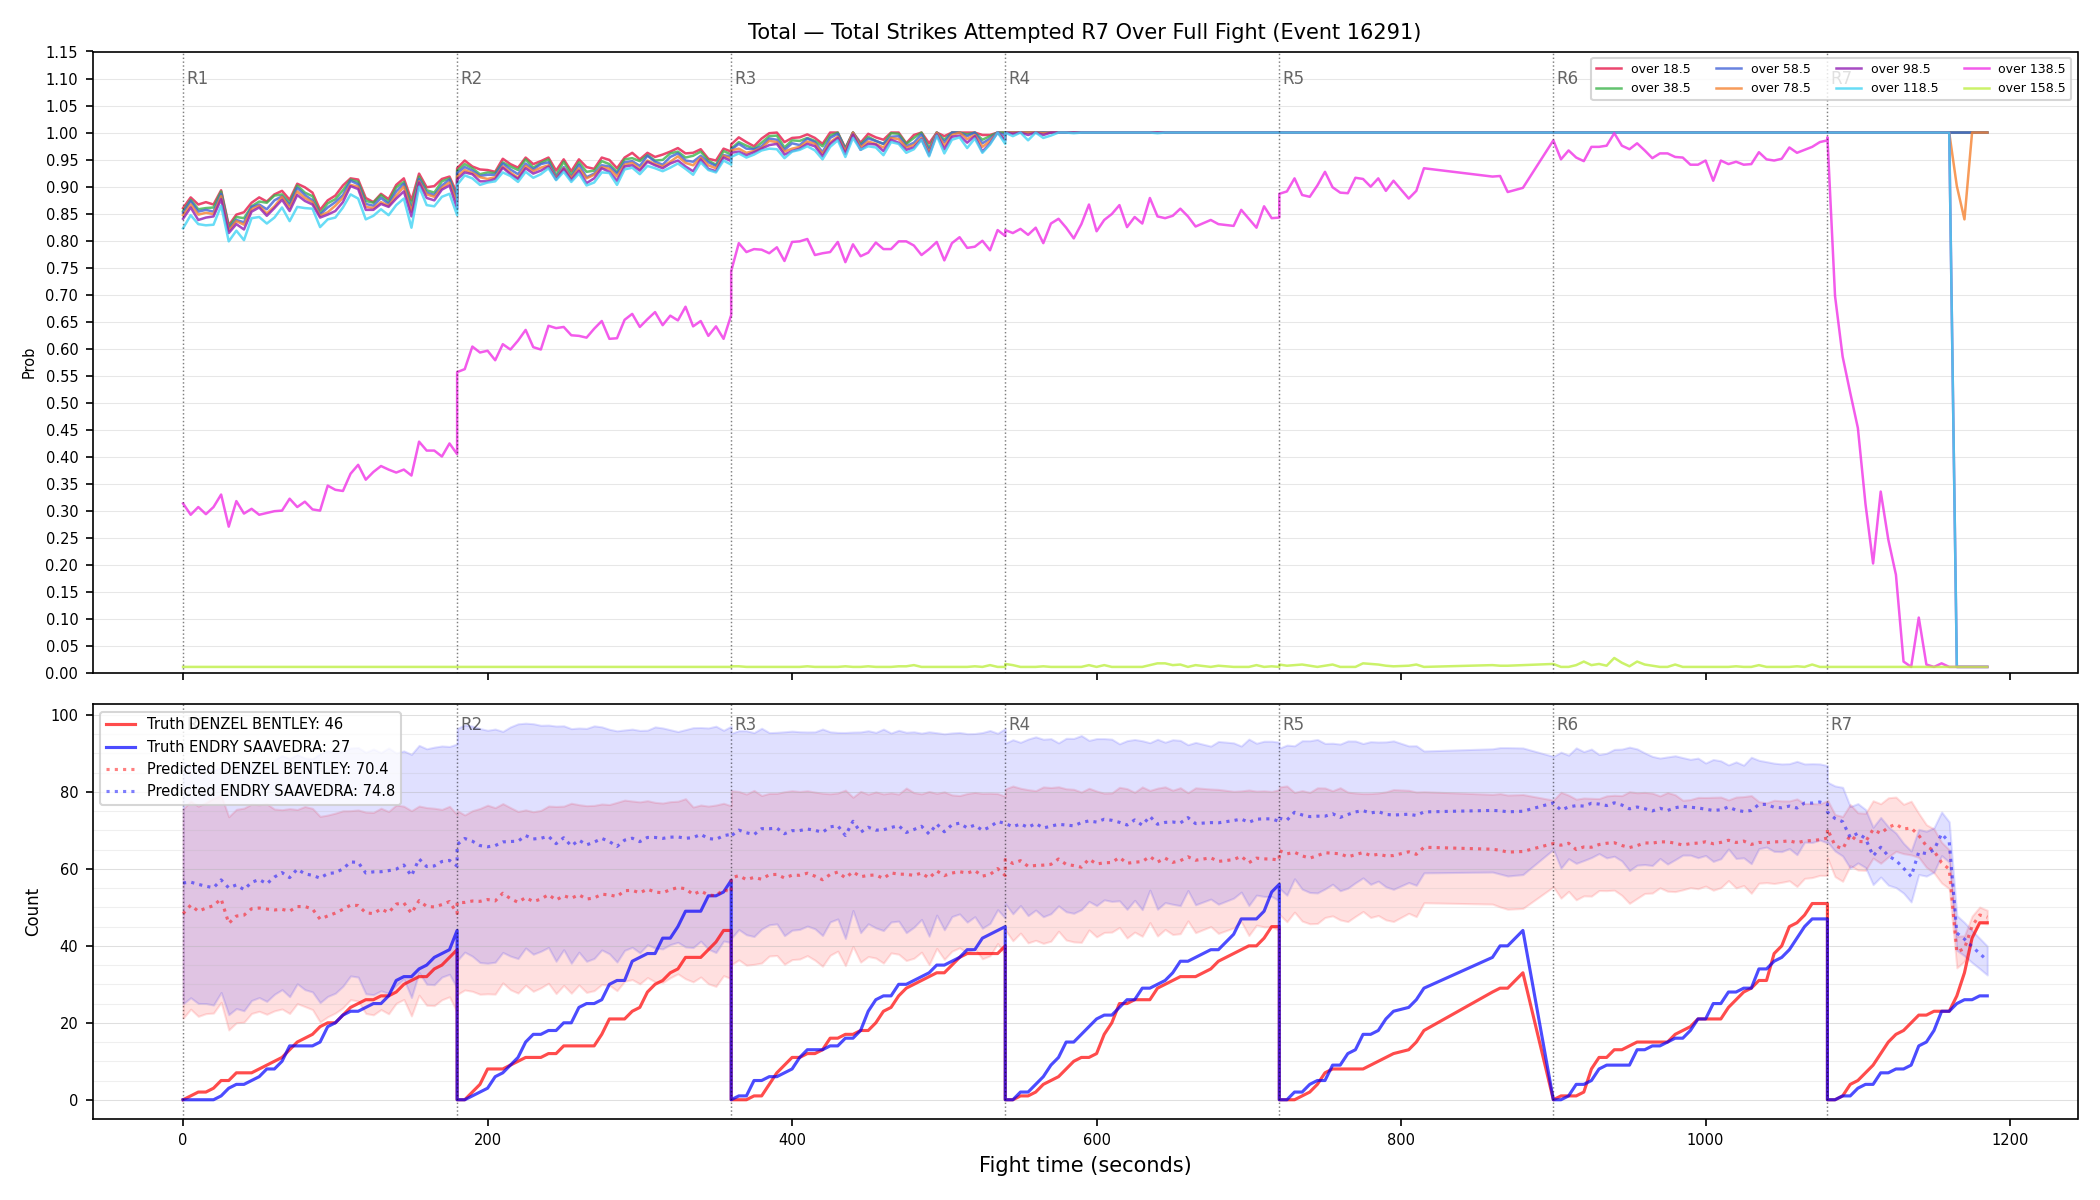Select 'Predicted DENZEL BENTLEY: 70.4' legend entry
The width and height of the screenshot is (2100, 1200).
pyautogui.click(x=267, y=769)
